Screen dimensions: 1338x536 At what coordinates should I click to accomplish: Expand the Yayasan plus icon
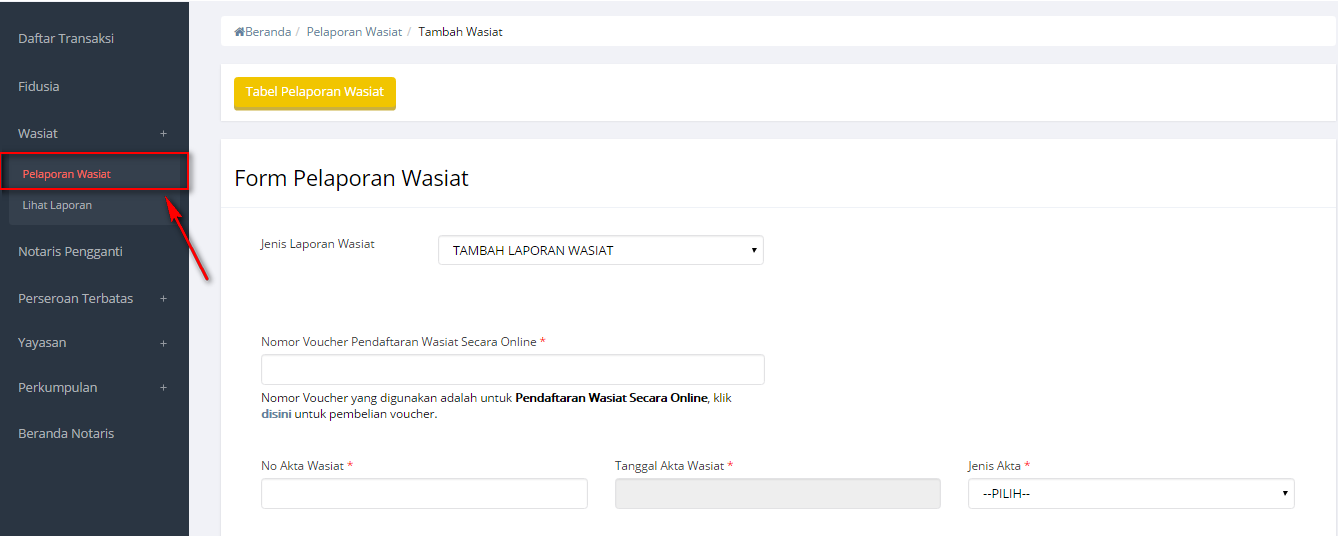pyautogui.click(x=163, y=343)
